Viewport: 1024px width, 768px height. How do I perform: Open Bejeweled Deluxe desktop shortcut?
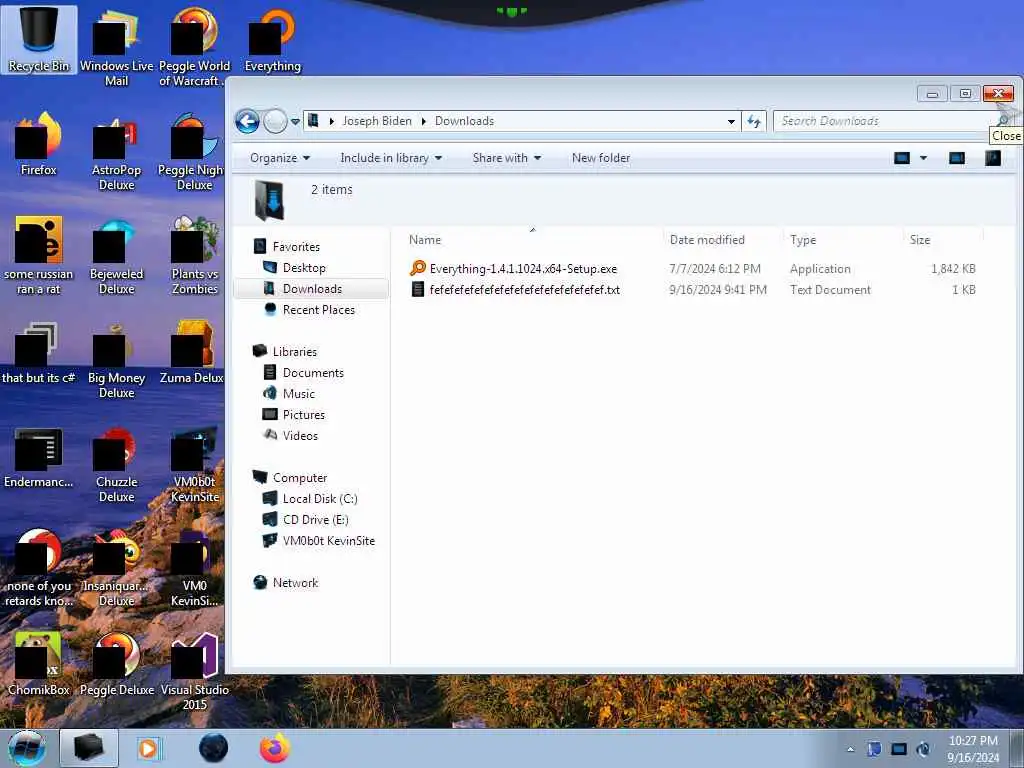pos(116,256)
